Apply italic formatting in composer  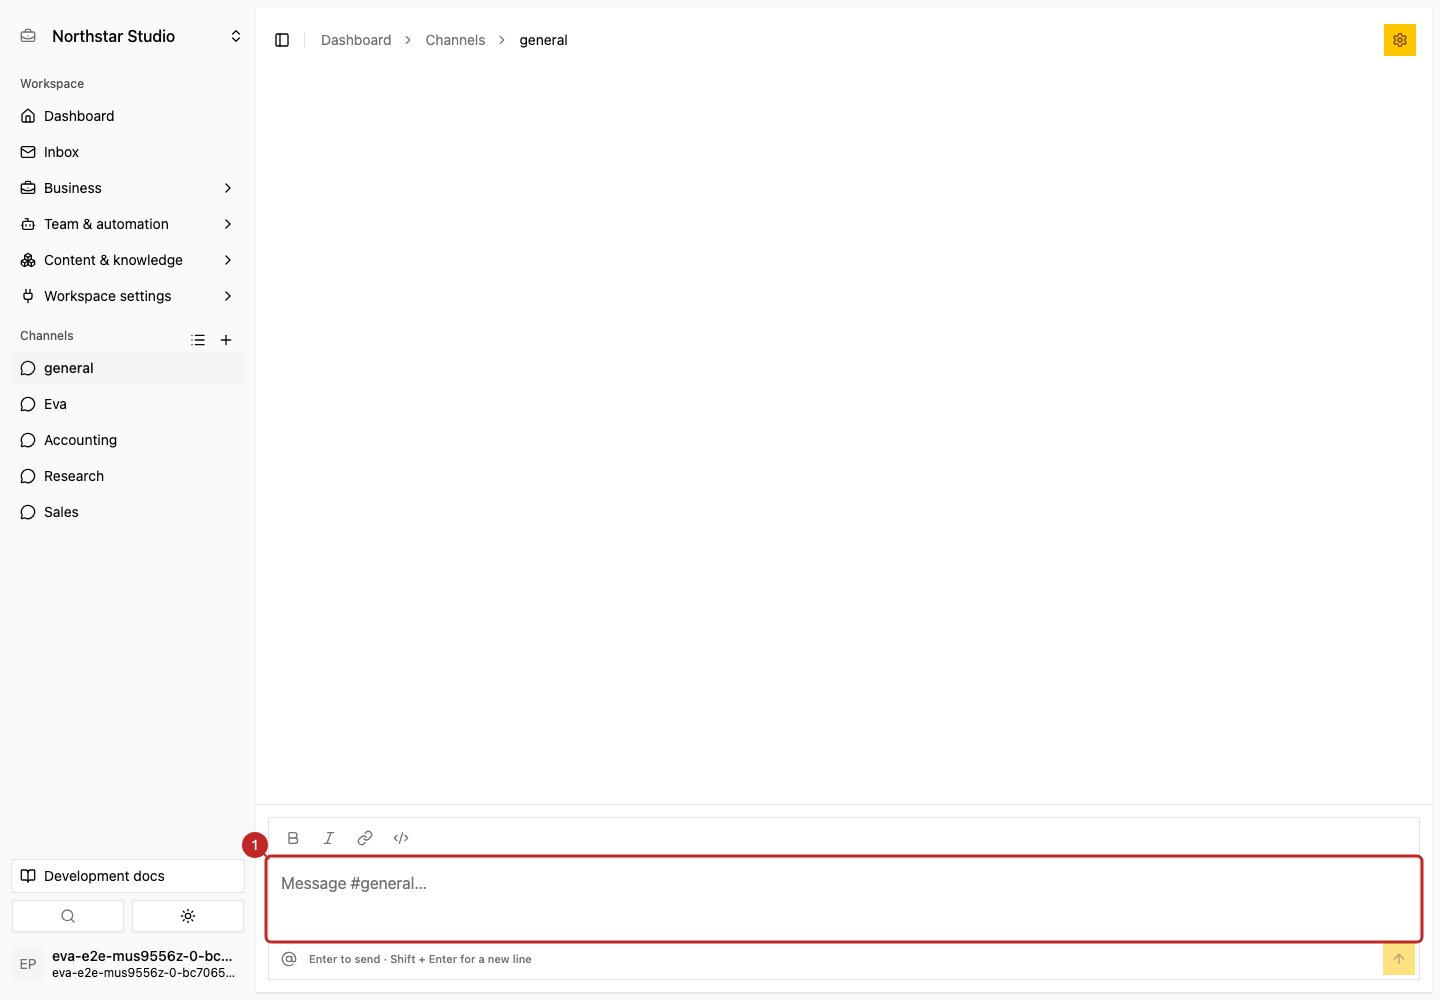(329, 838)
